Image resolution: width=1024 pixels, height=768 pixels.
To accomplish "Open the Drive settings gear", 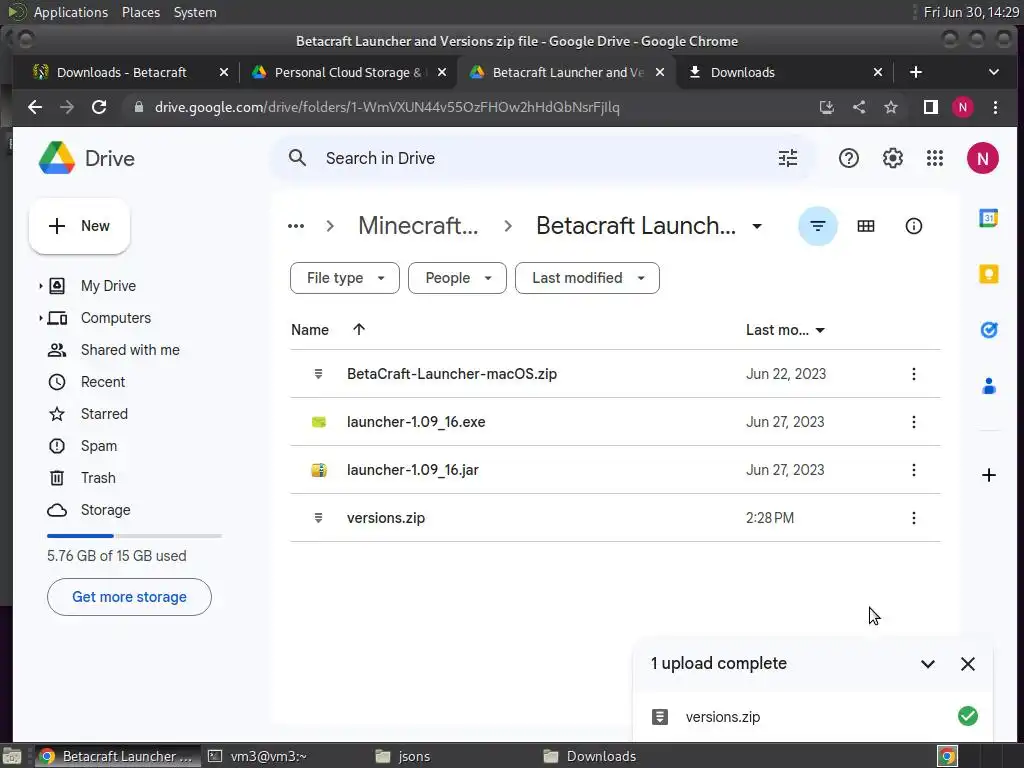I will [892, 158].
